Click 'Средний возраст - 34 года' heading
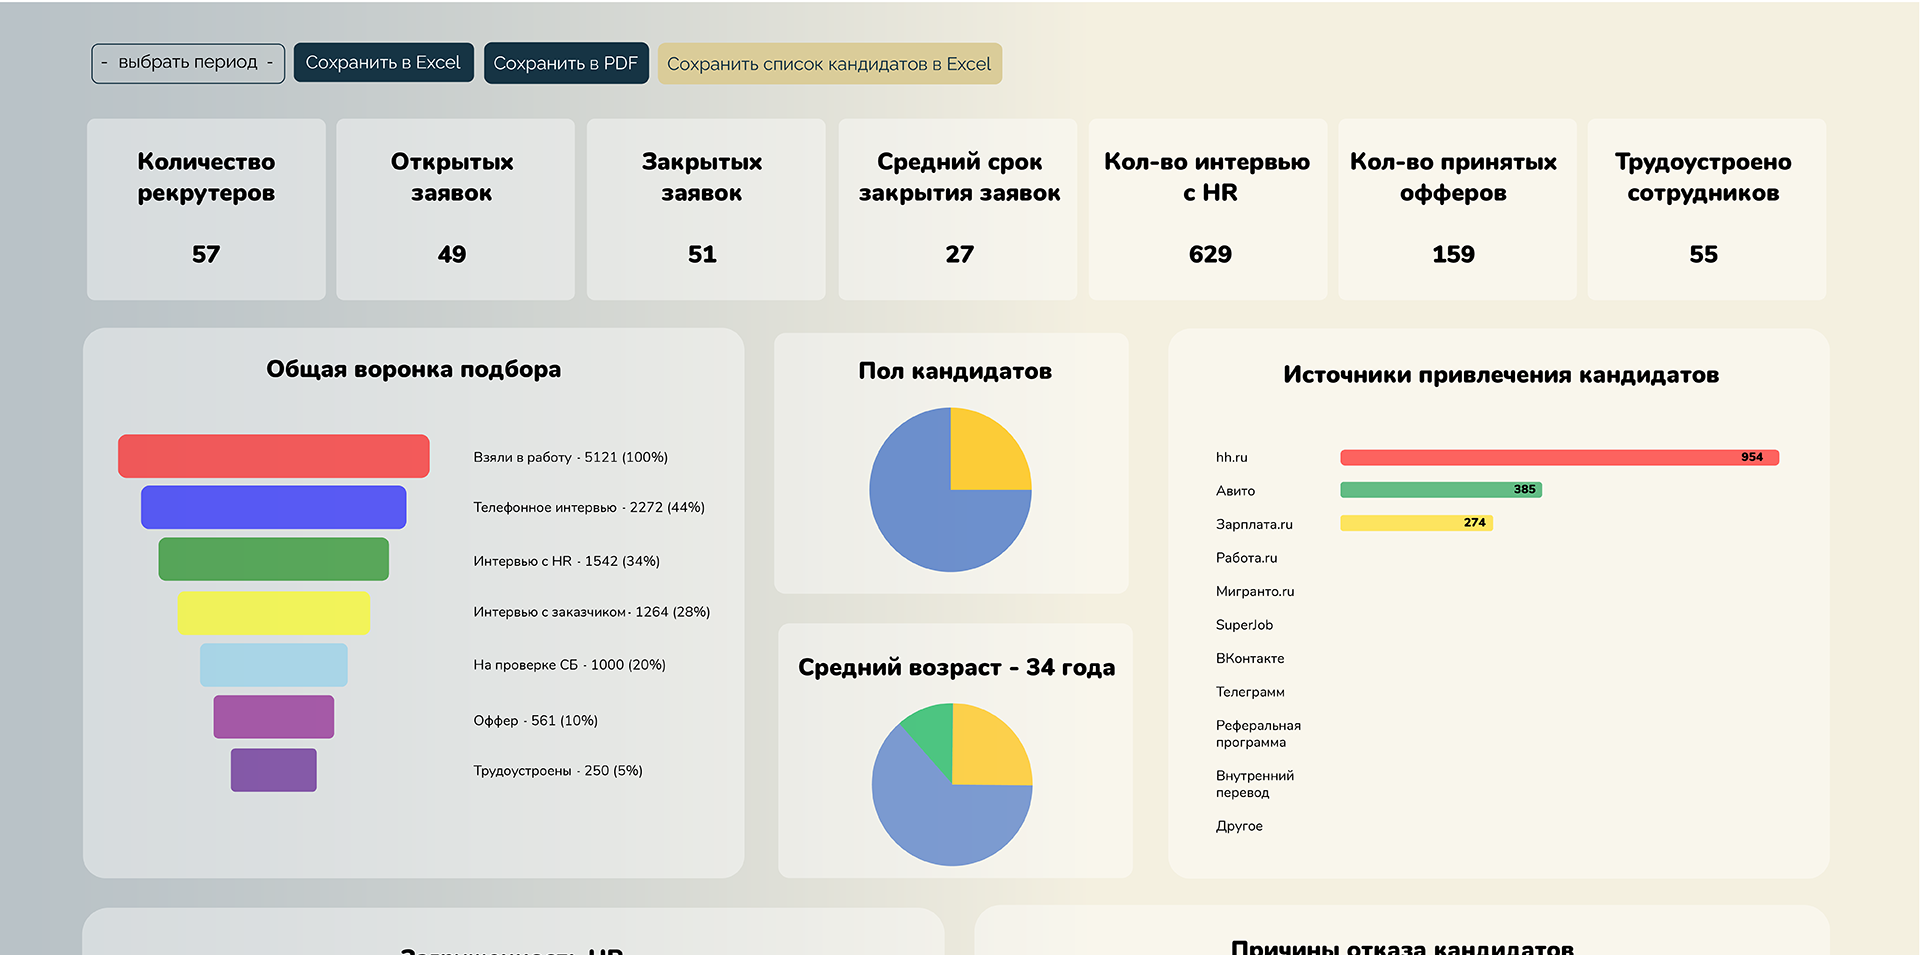The width and height of the screenshot is (1920, 955). 956,668
